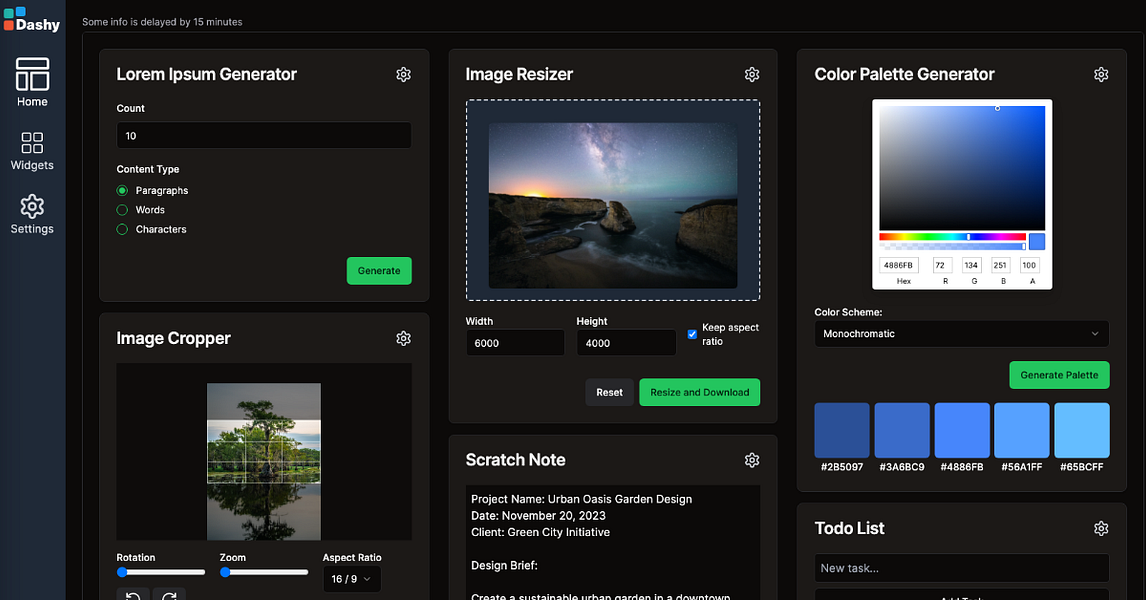Select the Words content type
Viewport: 1146px width, 600px height.
[123, 209]
